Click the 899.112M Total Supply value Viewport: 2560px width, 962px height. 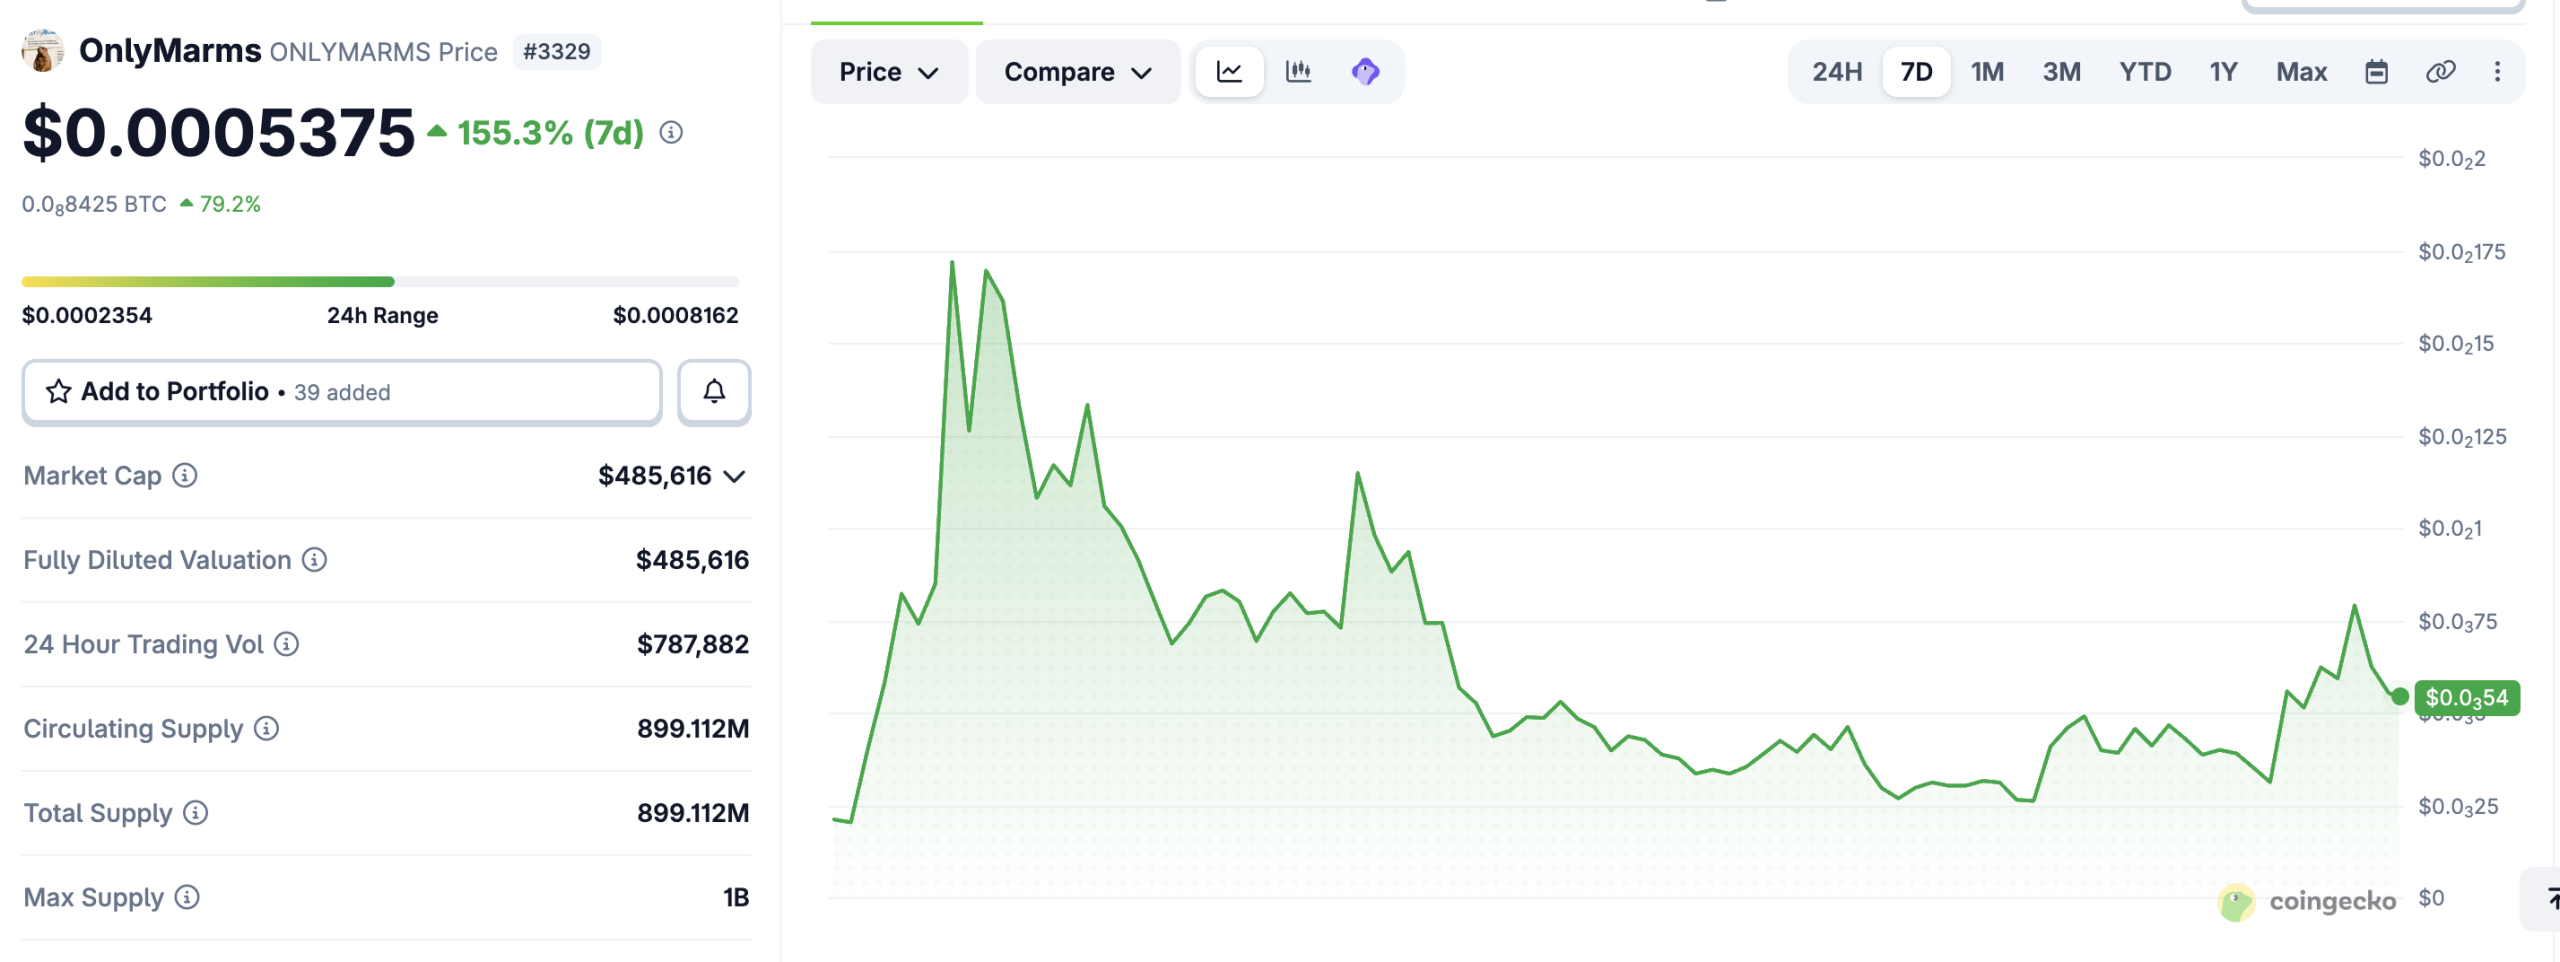coord(693,813)
